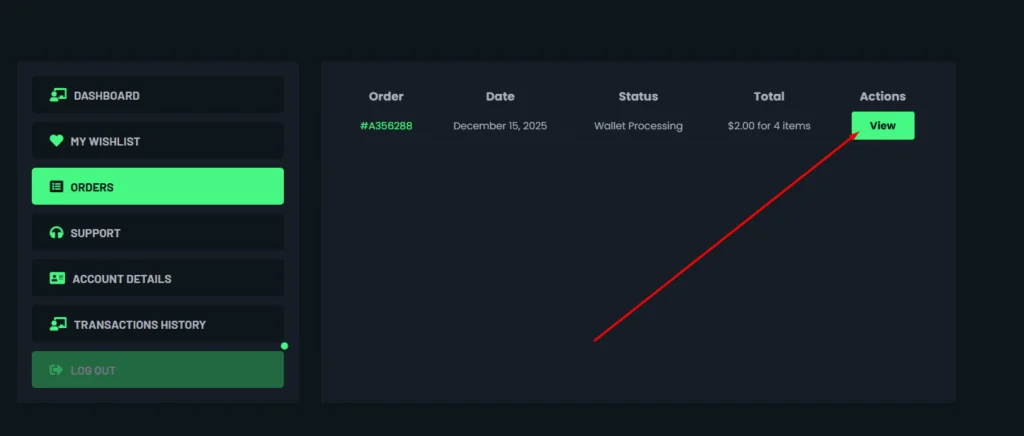The height and width of the screenshot is (436, 1024).
Task: Click the Dashboard monitor icon in the sidebar
Action: (58, 96)
